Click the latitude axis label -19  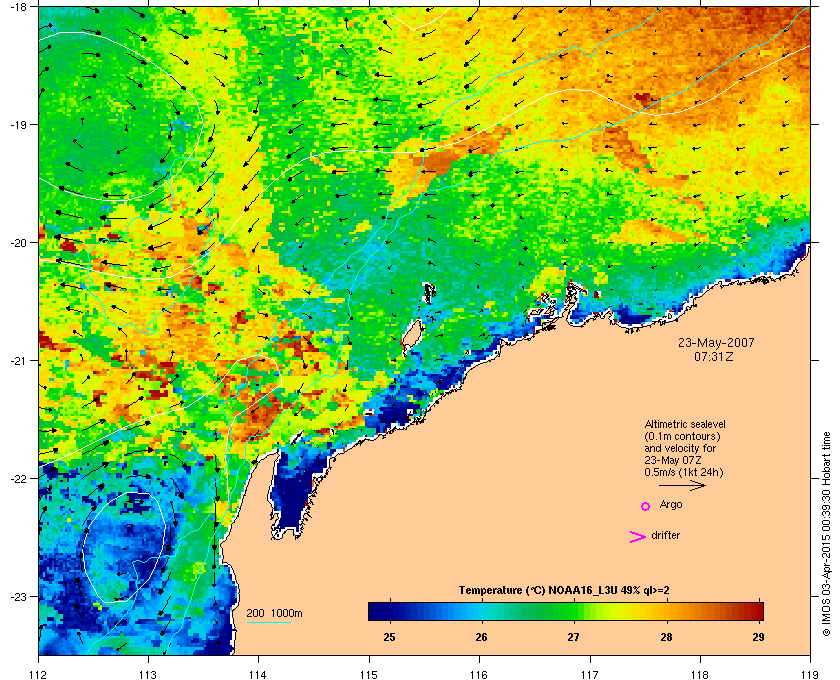tap(18, 124)
